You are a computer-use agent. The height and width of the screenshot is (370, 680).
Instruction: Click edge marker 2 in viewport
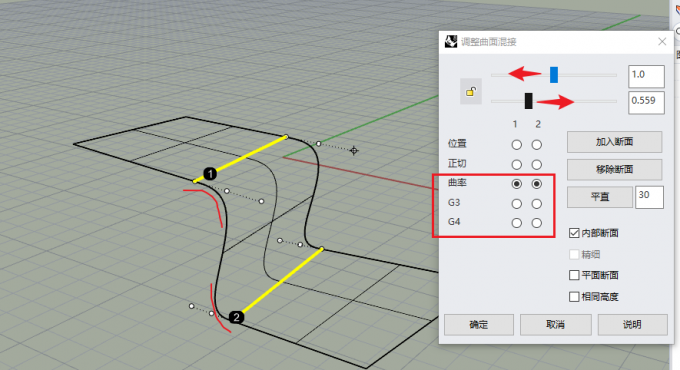point(236,317)
